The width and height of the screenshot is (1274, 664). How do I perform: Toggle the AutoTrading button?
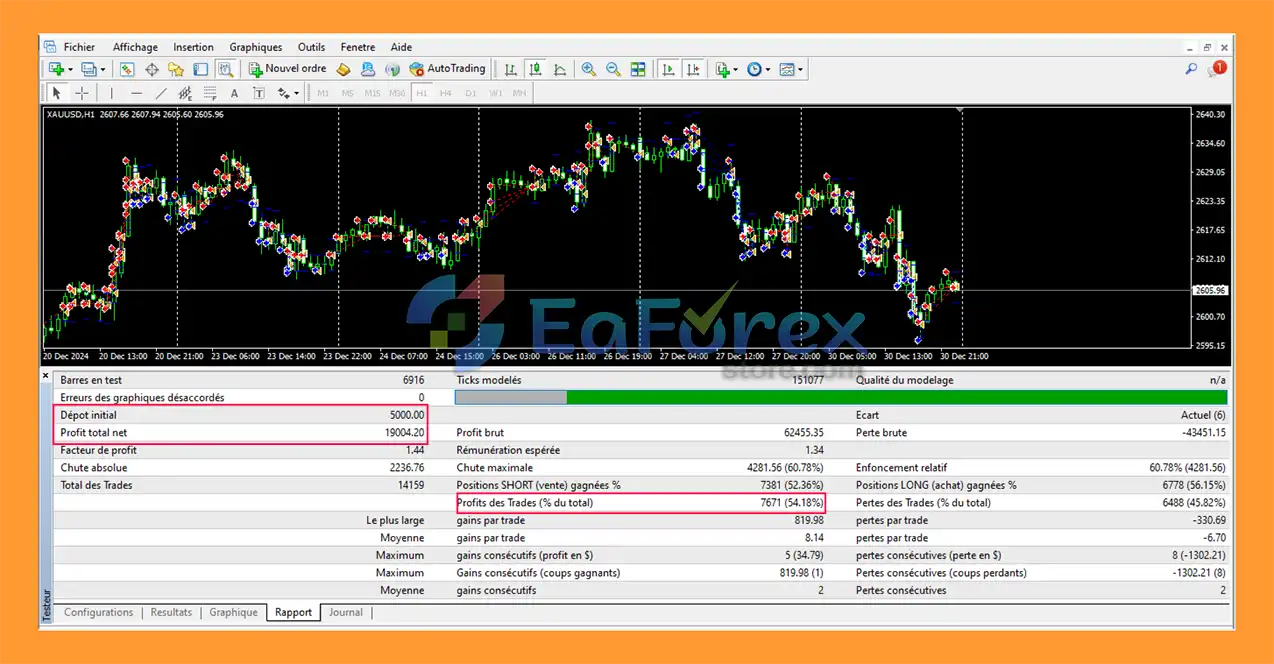(x=448, y=69)
